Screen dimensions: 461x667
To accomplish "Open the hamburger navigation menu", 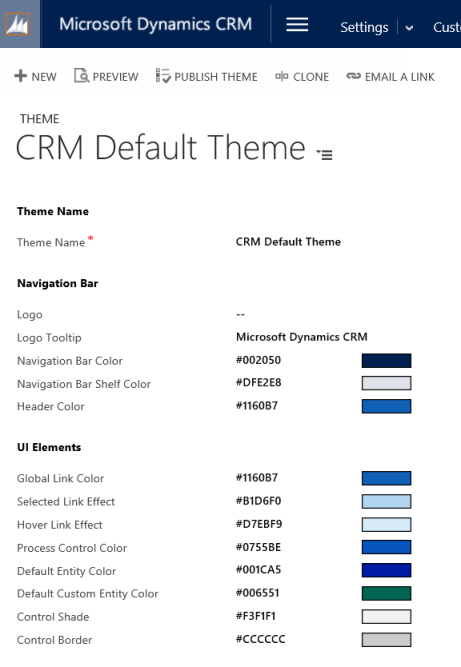I will tap(297, 24).
